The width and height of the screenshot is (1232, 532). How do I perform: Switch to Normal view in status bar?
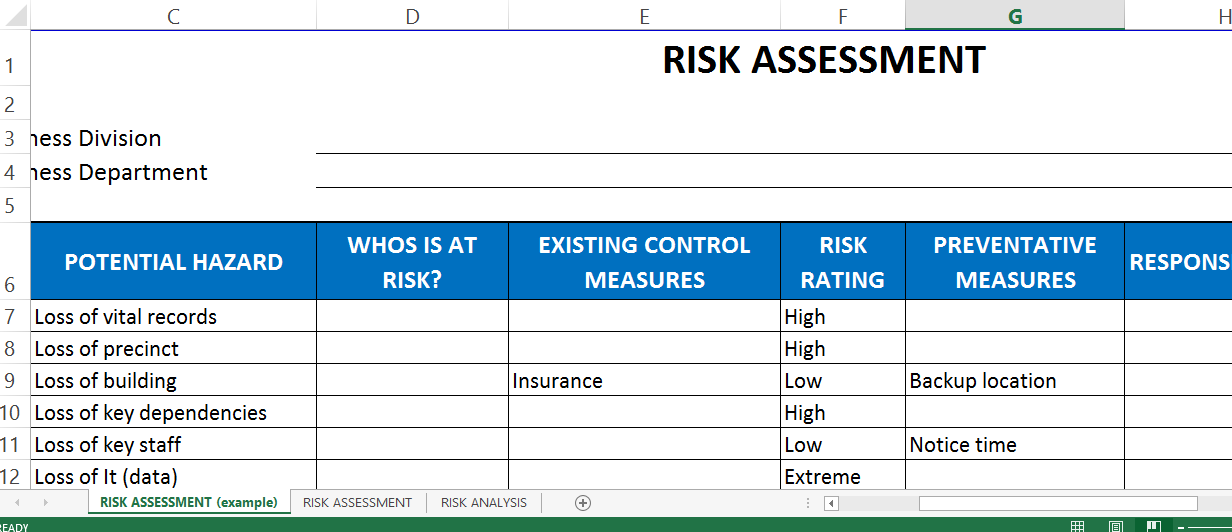click(x=1077, y=526)
